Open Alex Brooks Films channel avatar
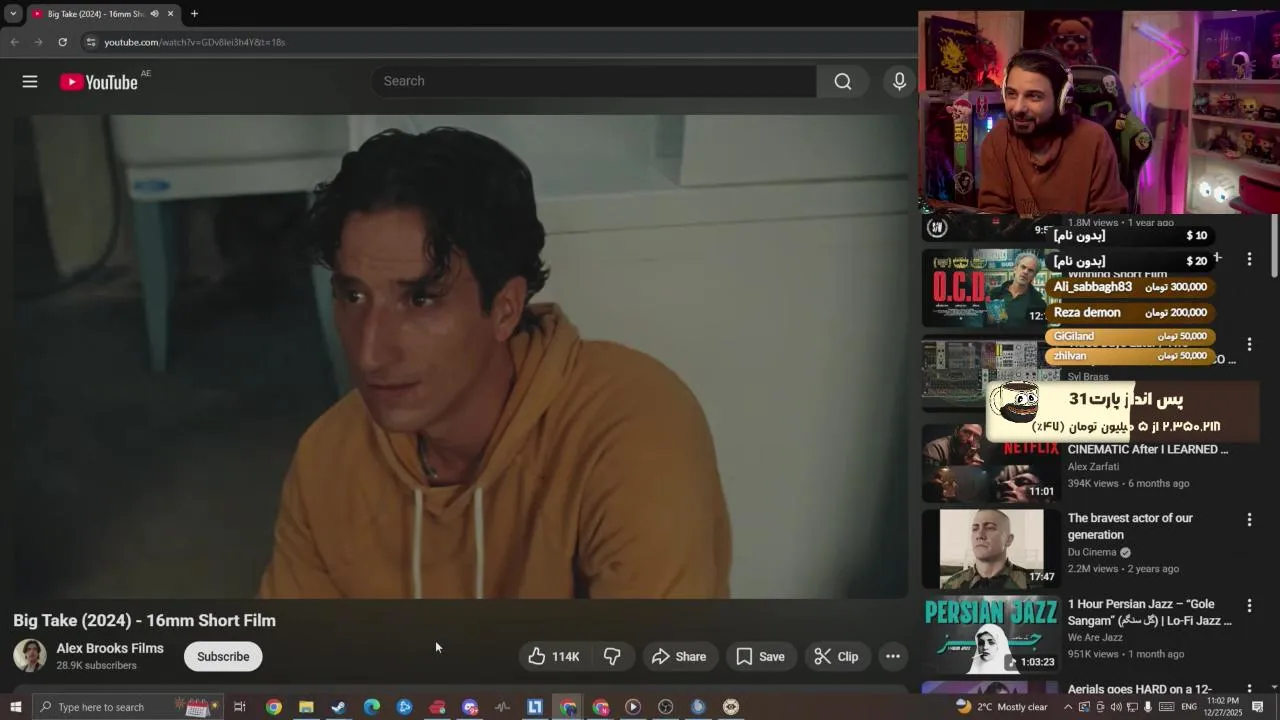The width and height of the screenshot is (1280, 720). pos(29,656)
